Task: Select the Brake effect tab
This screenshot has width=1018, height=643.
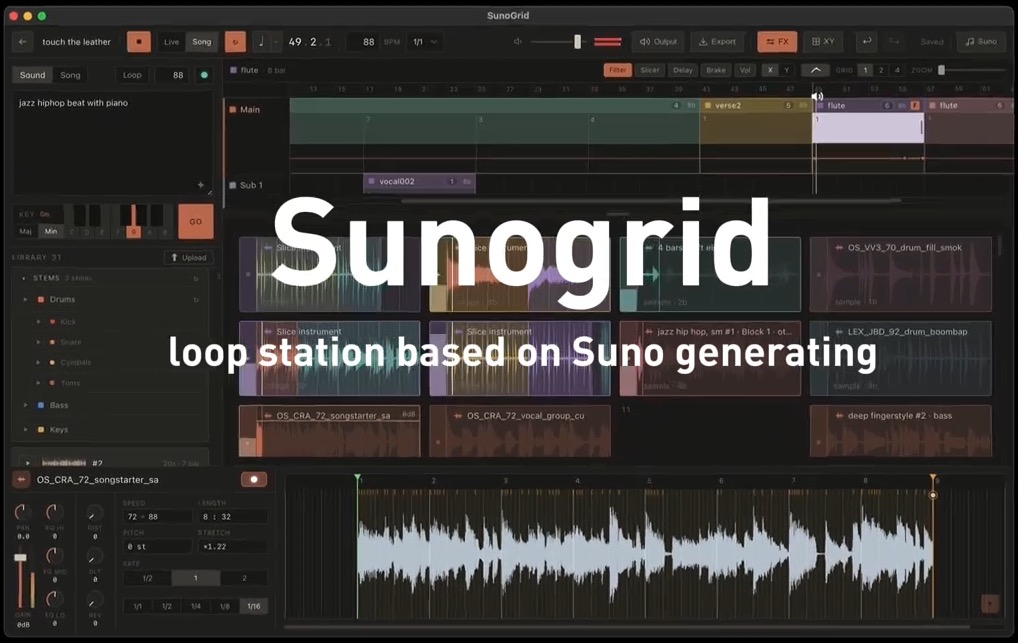Action: [x=715, y=70]
